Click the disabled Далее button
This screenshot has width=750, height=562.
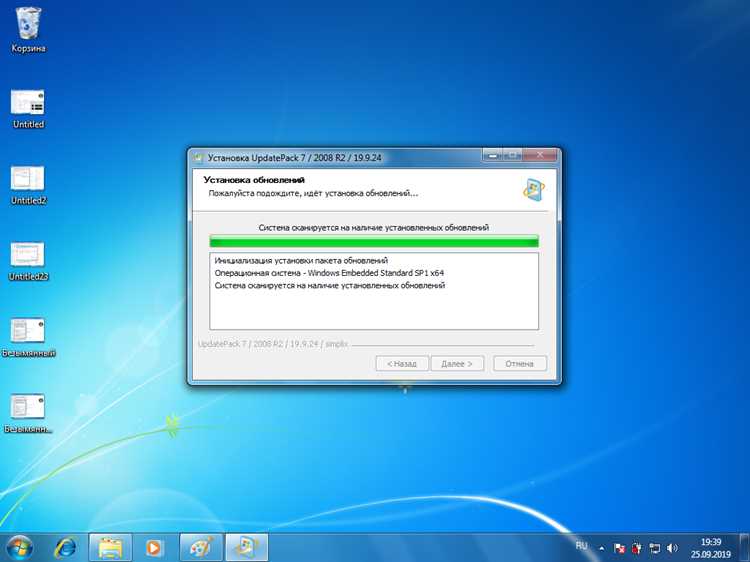tap(457, 364)
